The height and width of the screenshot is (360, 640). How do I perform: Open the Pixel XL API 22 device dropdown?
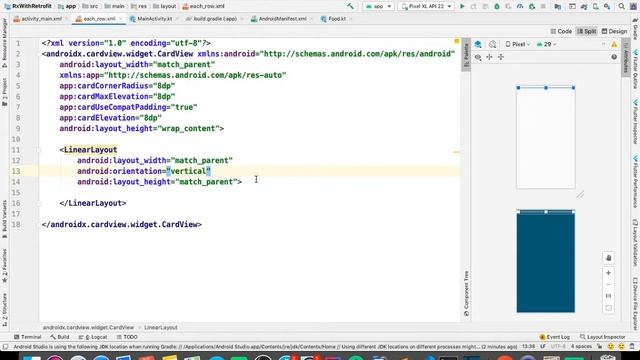click(426, 6)
